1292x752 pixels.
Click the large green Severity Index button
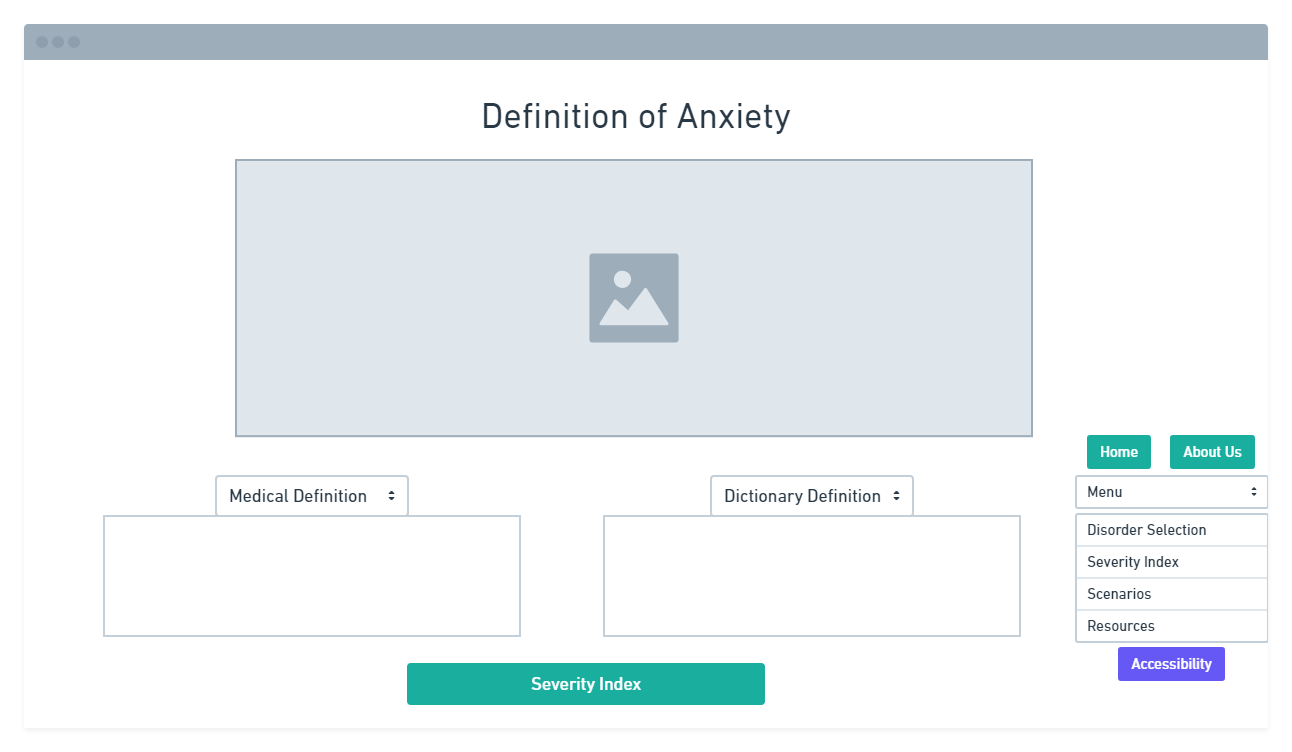pyautogui.click(x=586, y=684)
